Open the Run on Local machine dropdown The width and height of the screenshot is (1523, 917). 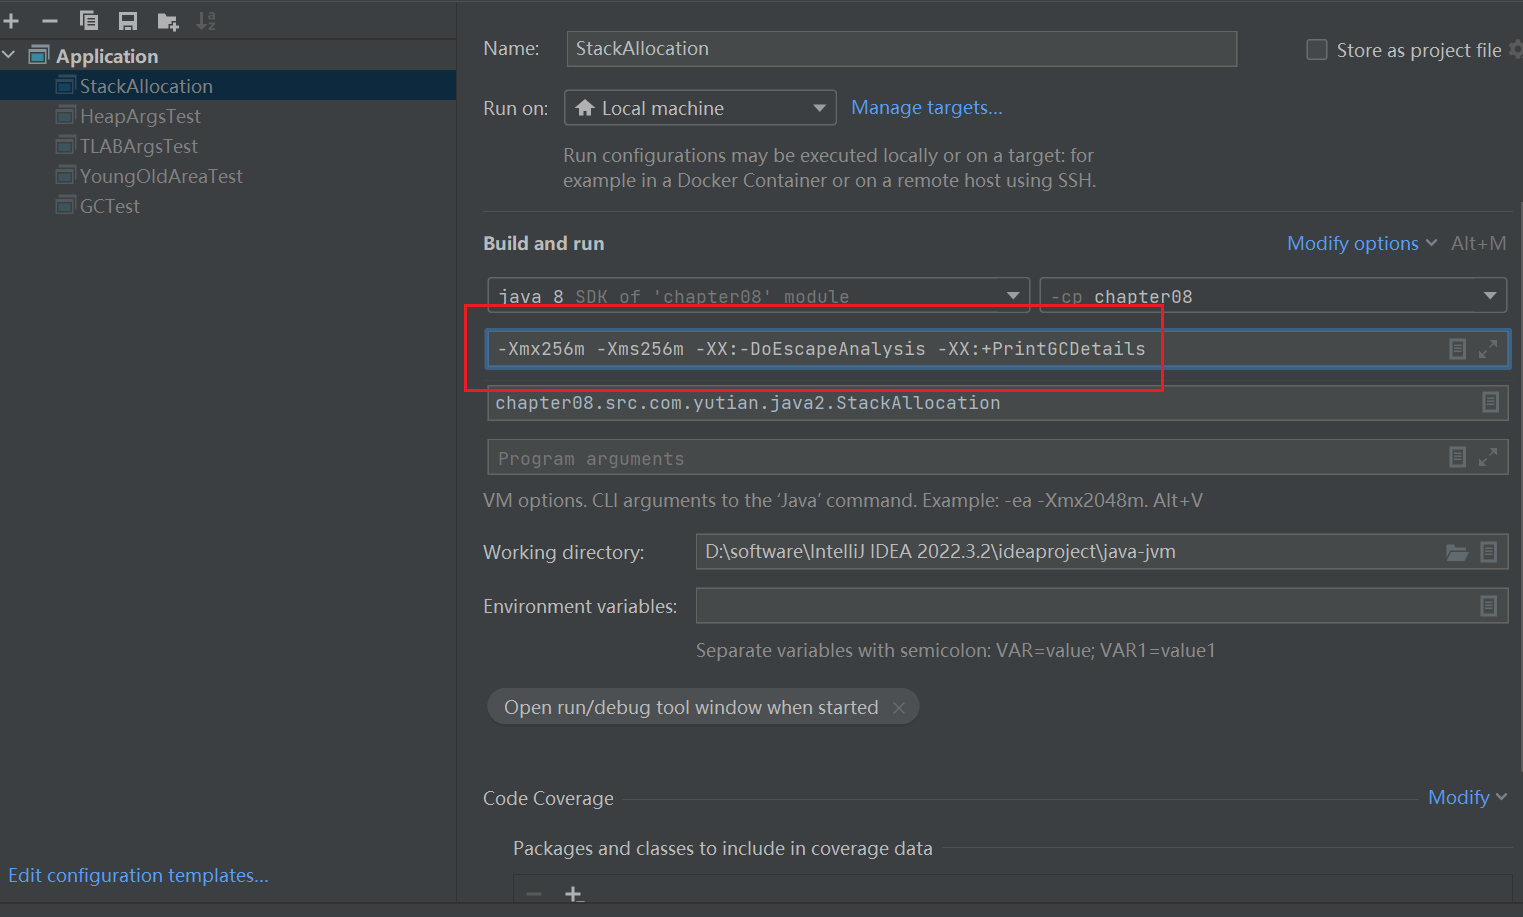click(700, 108)
